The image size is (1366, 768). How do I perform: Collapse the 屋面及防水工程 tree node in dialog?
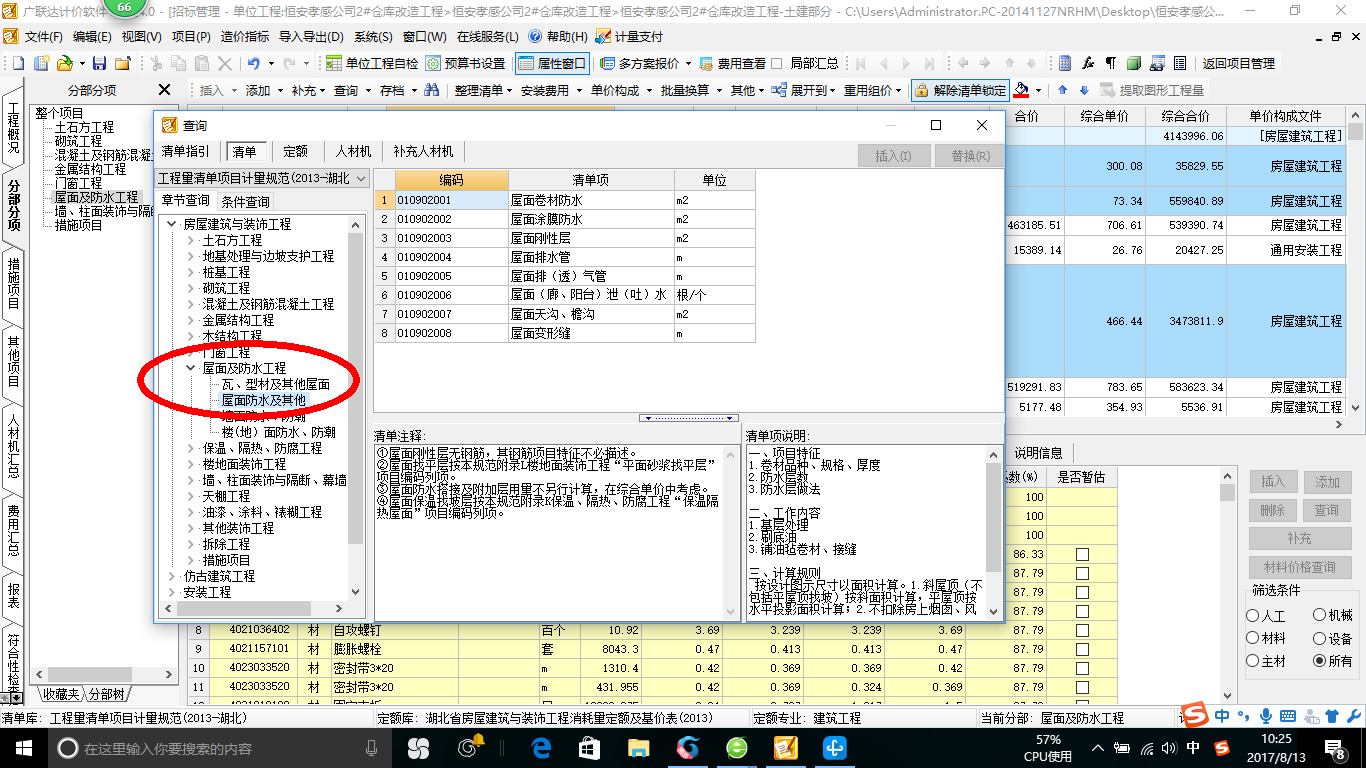click(x=191, y=368)
